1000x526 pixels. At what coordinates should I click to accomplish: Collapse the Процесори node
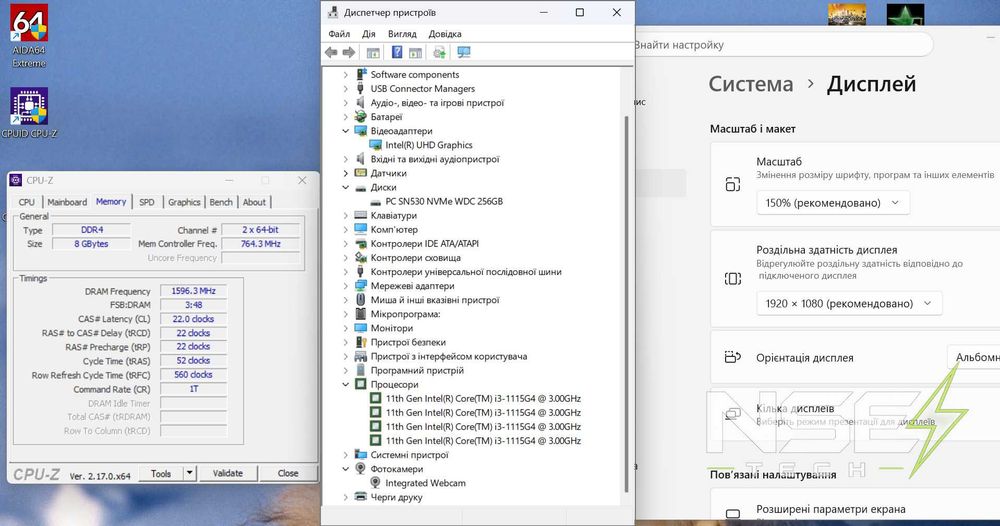[346, 384]
